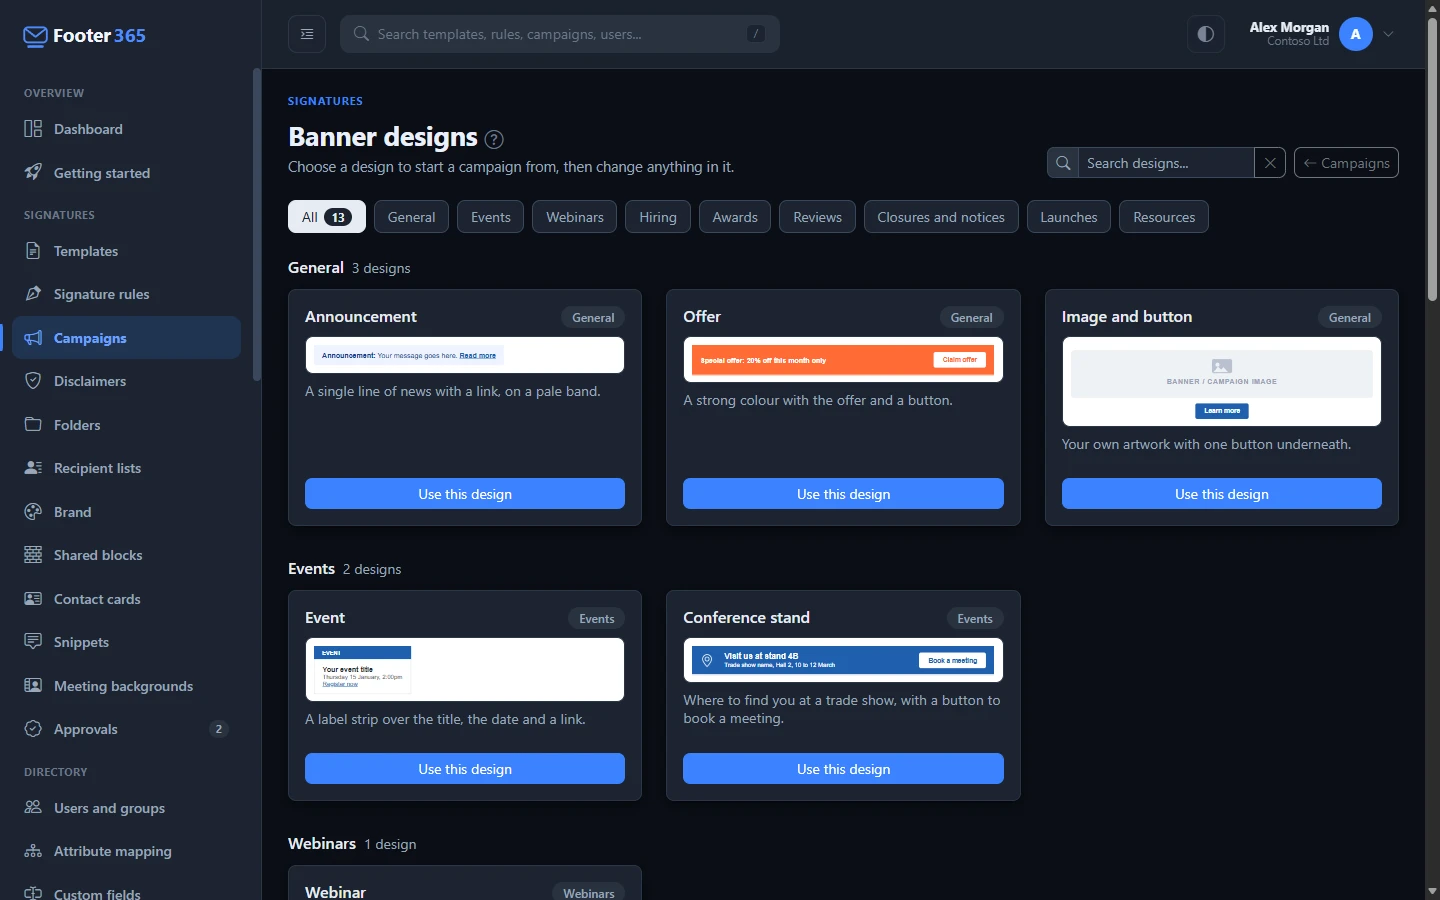The height and width of the screenshot is (900, 1440).
Task: Click the Offer banner preview thumbnail
Action: coord(843,360)
